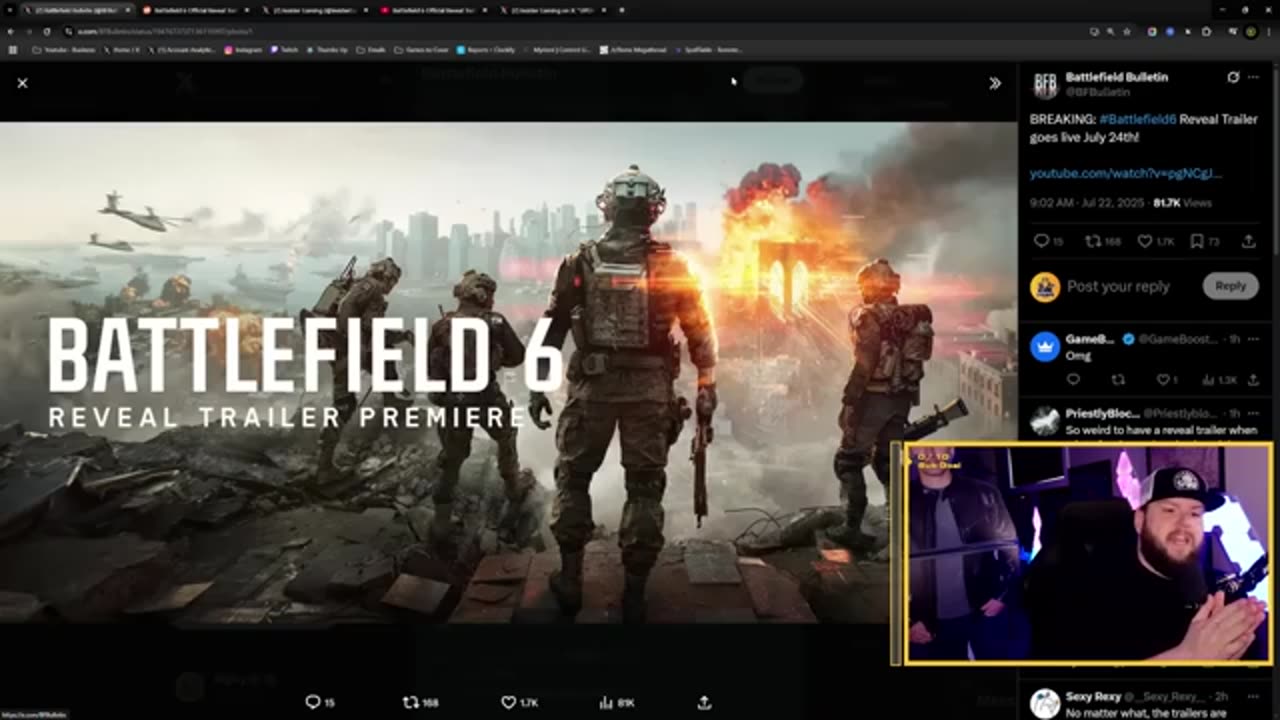Bookmark this page with star icon
Image resolution: width=1280 pixels, height=720 pixels.
(1125, 31)
